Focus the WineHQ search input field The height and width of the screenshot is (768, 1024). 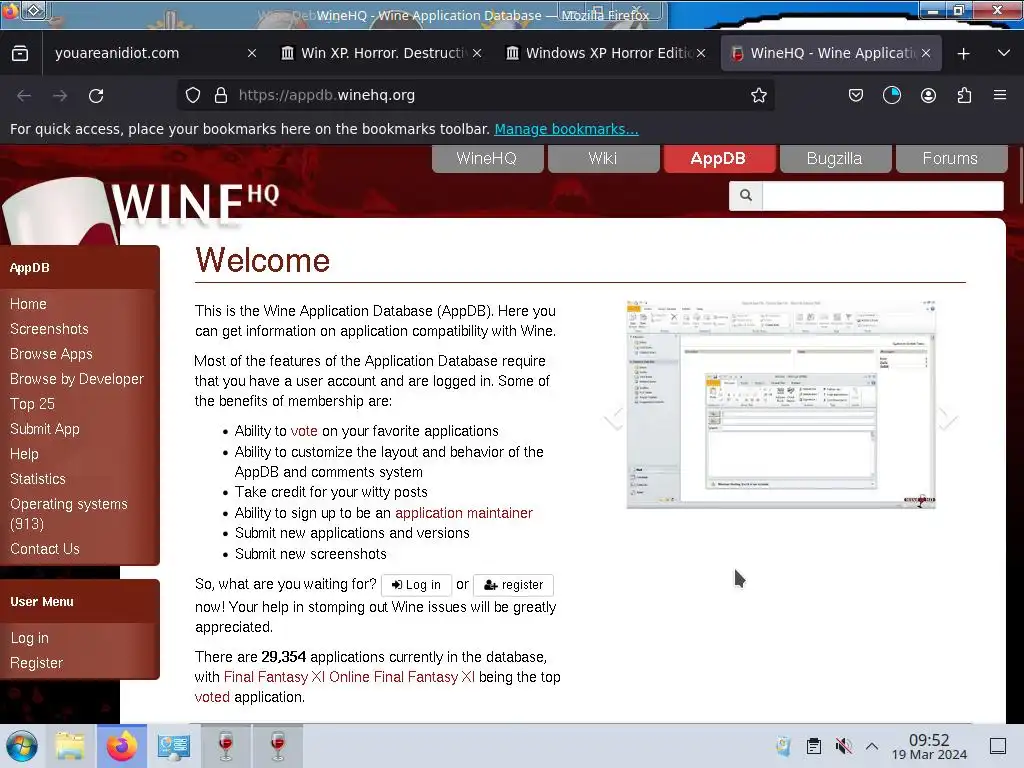(882, 195)
